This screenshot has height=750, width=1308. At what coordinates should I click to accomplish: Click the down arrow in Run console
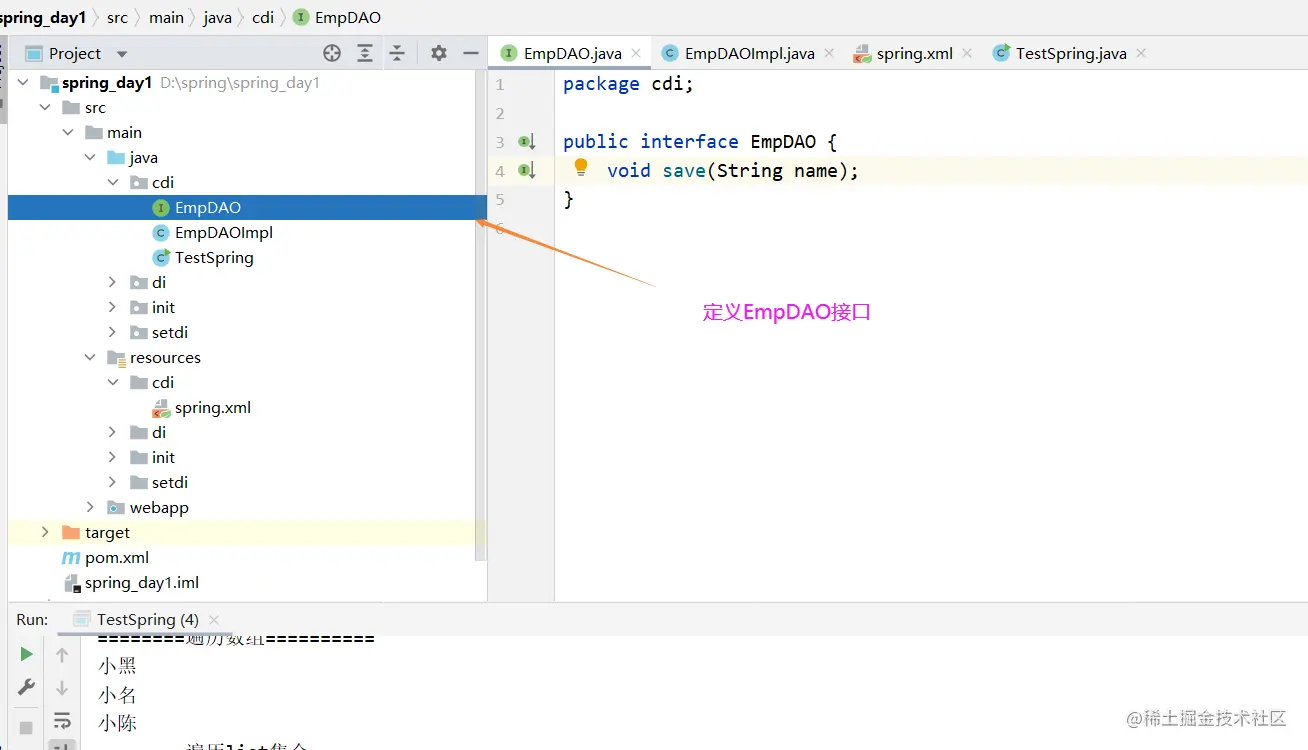point(62,688)
